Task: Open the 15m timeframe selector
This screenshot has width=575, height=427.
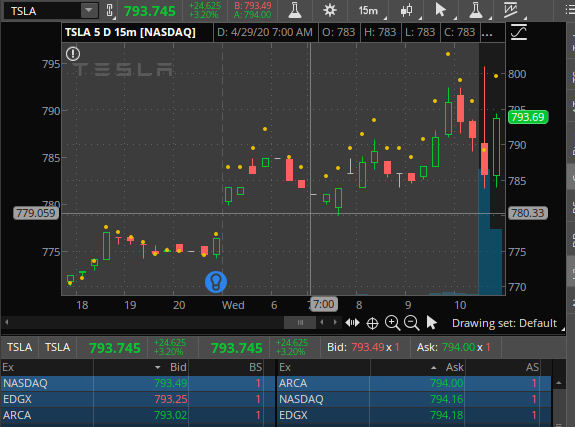Action: [x=368, y=11]
